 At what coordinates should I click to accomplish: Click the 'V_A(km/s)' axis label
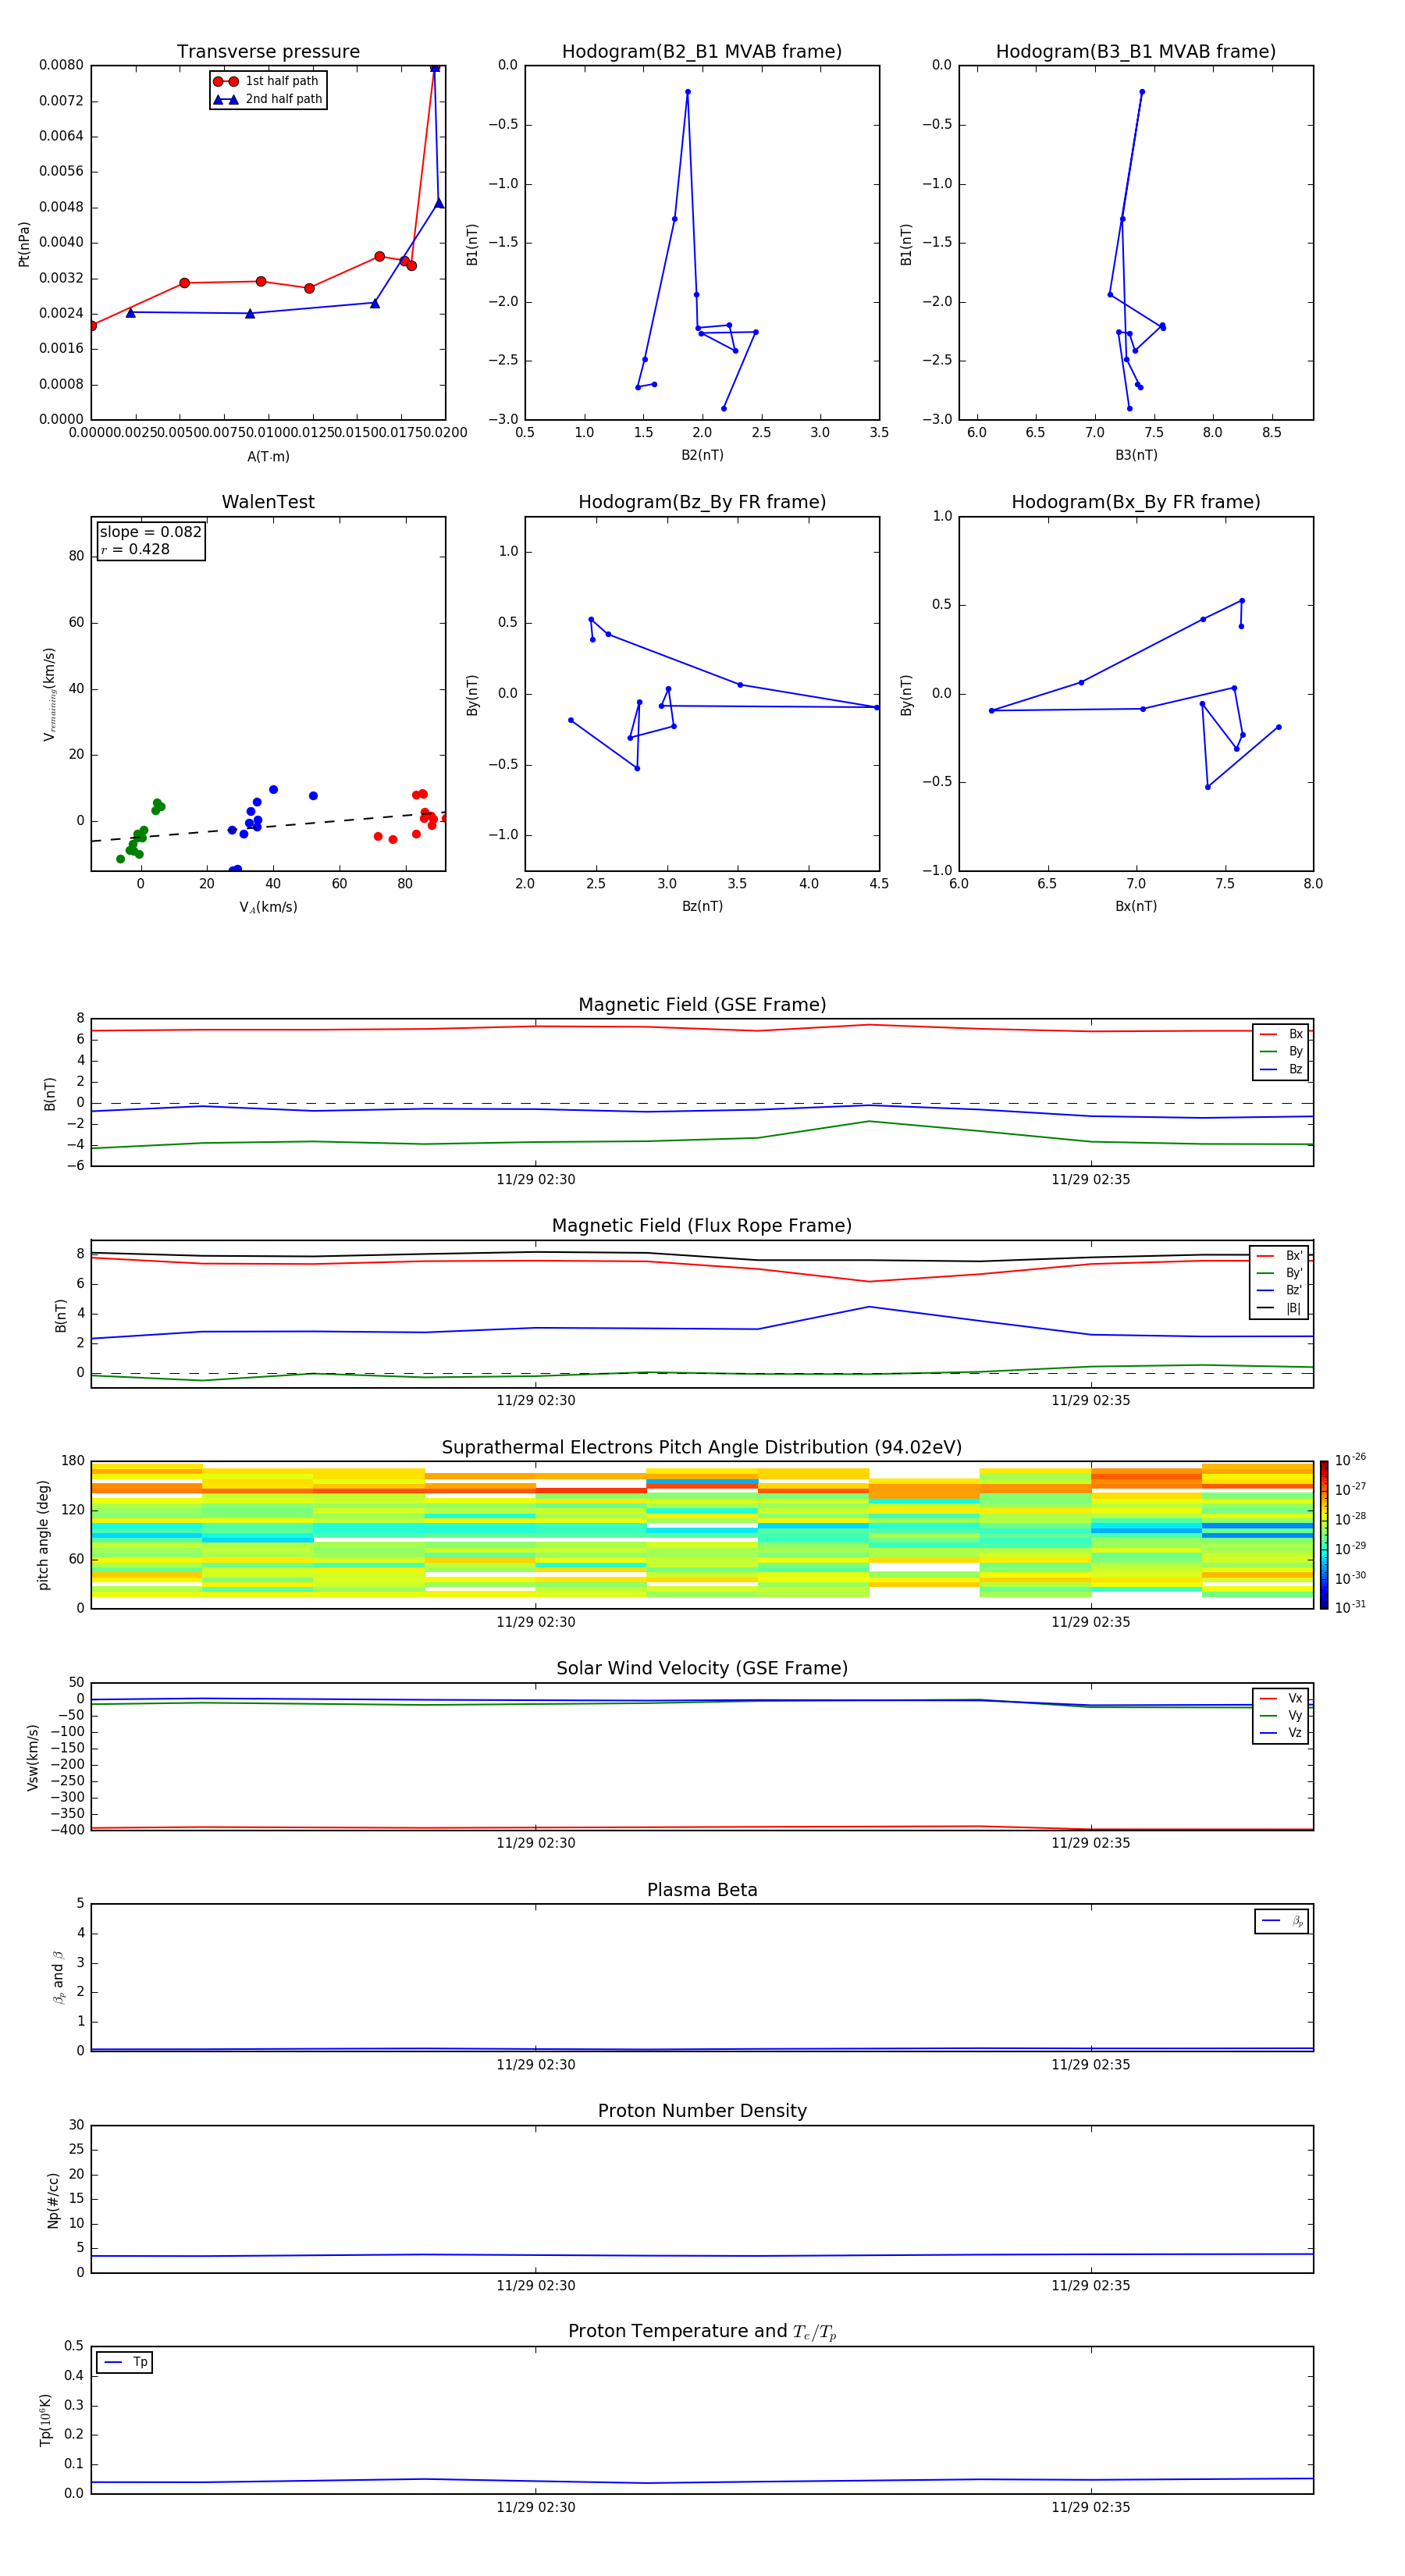tap(268, 907)
